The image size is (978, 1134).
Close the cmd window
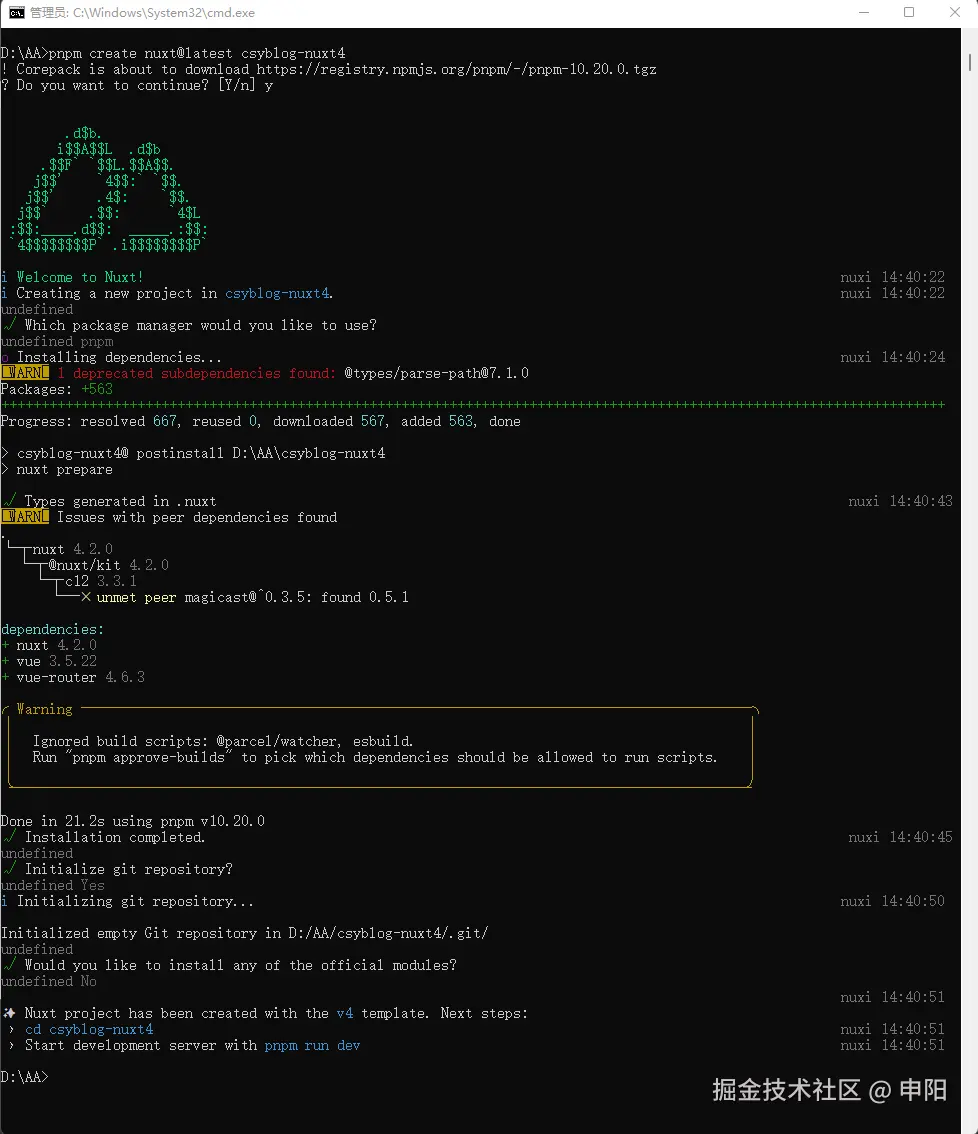(x=955, y=12)
